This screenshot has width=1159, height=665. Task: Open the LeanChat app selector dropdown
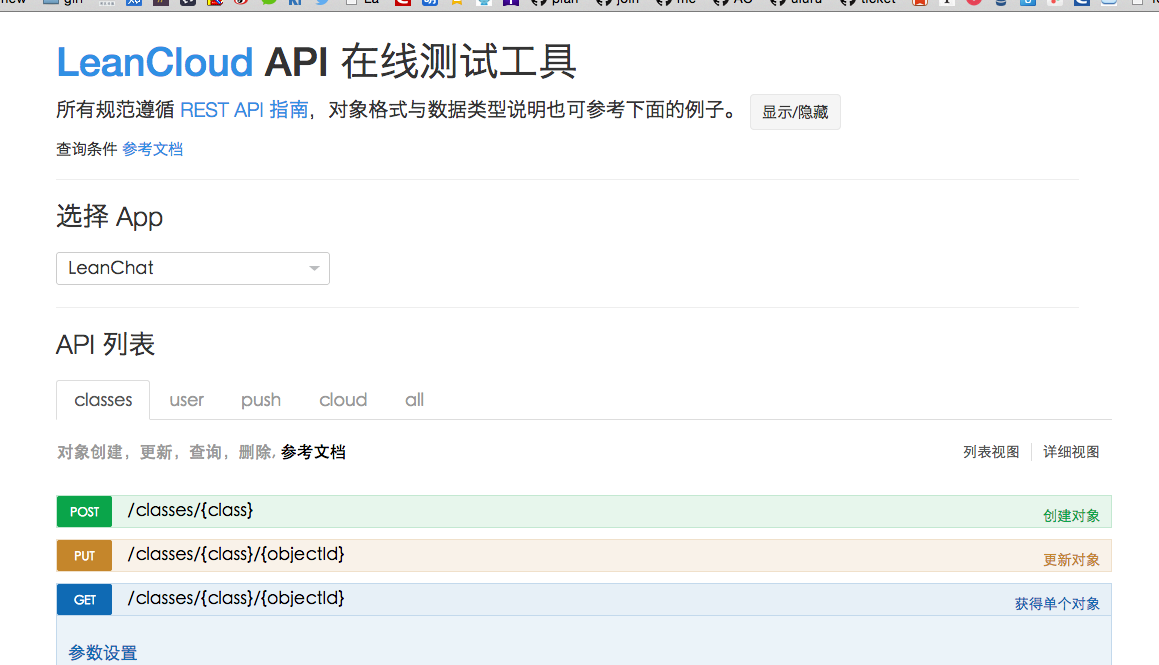[193, 268]
